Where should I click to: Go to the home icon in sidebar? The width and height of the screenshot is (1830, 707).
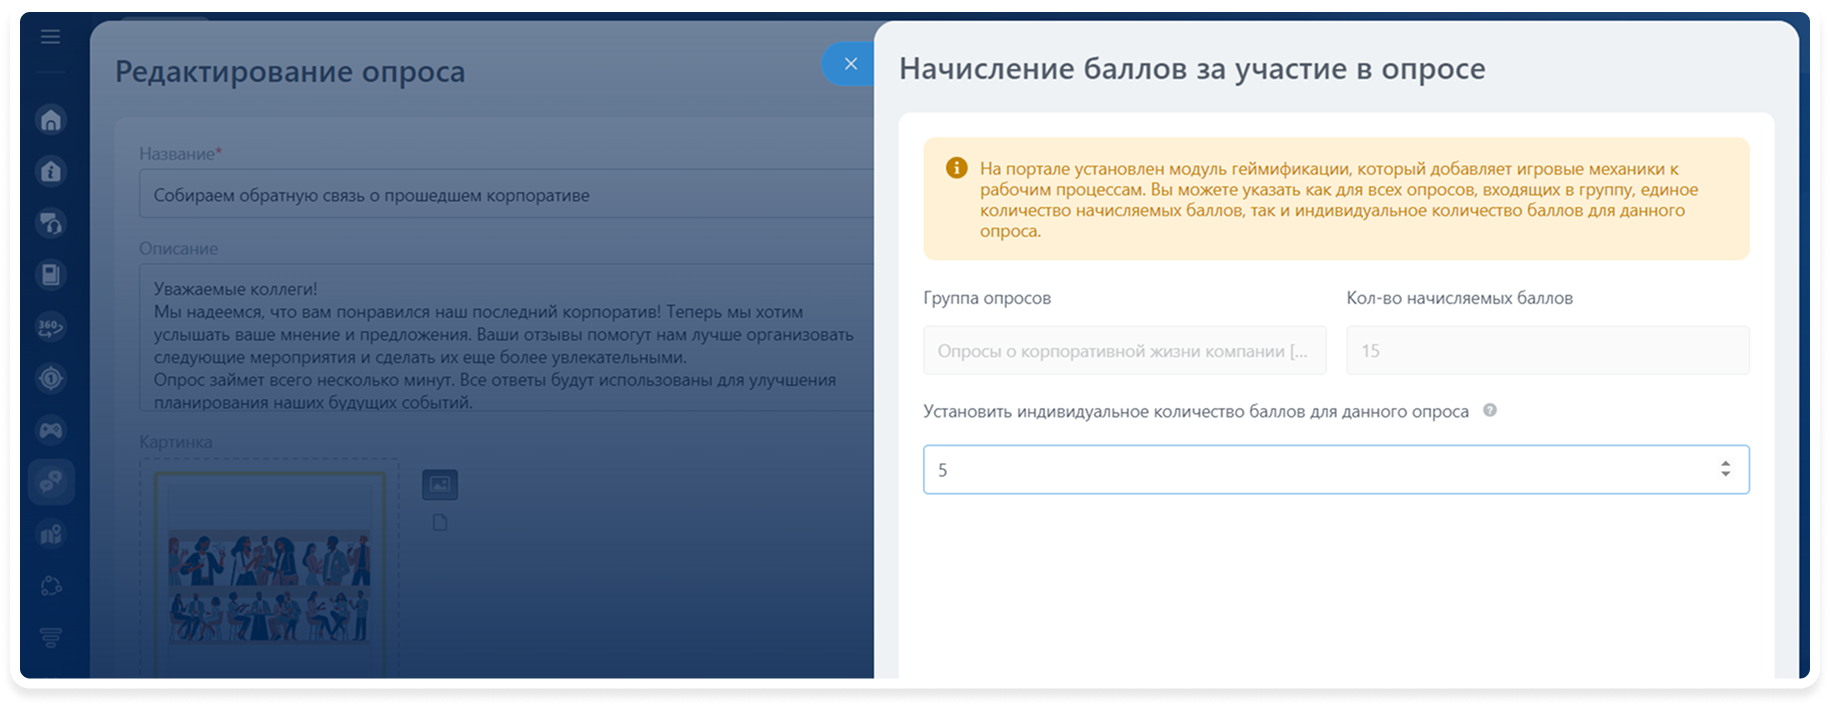click(x=51, y=120)
